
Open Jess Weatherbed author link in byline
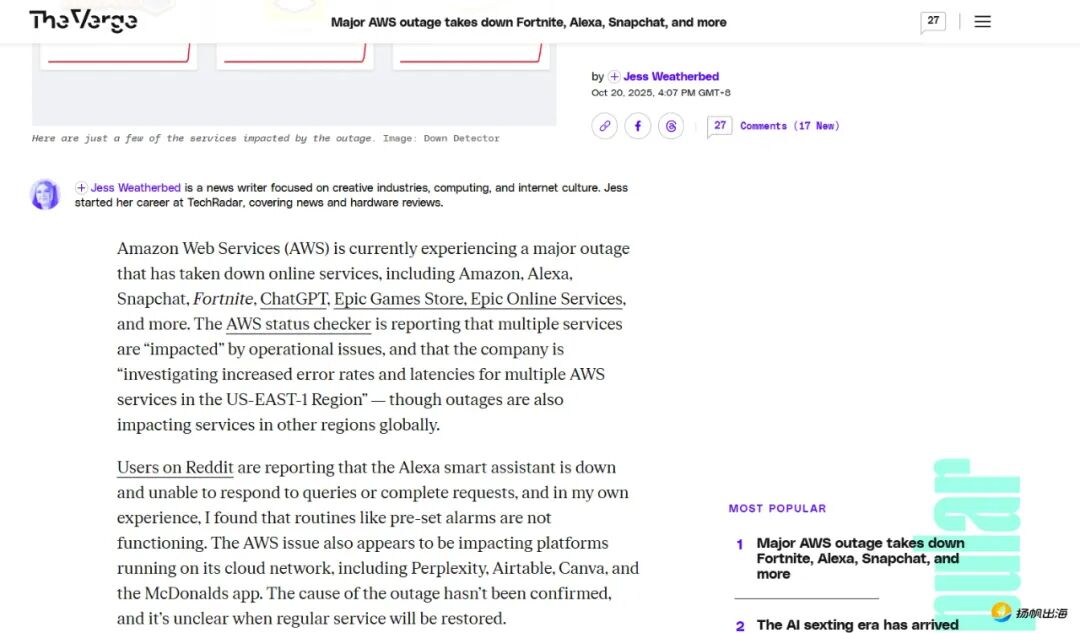point(671,76)
